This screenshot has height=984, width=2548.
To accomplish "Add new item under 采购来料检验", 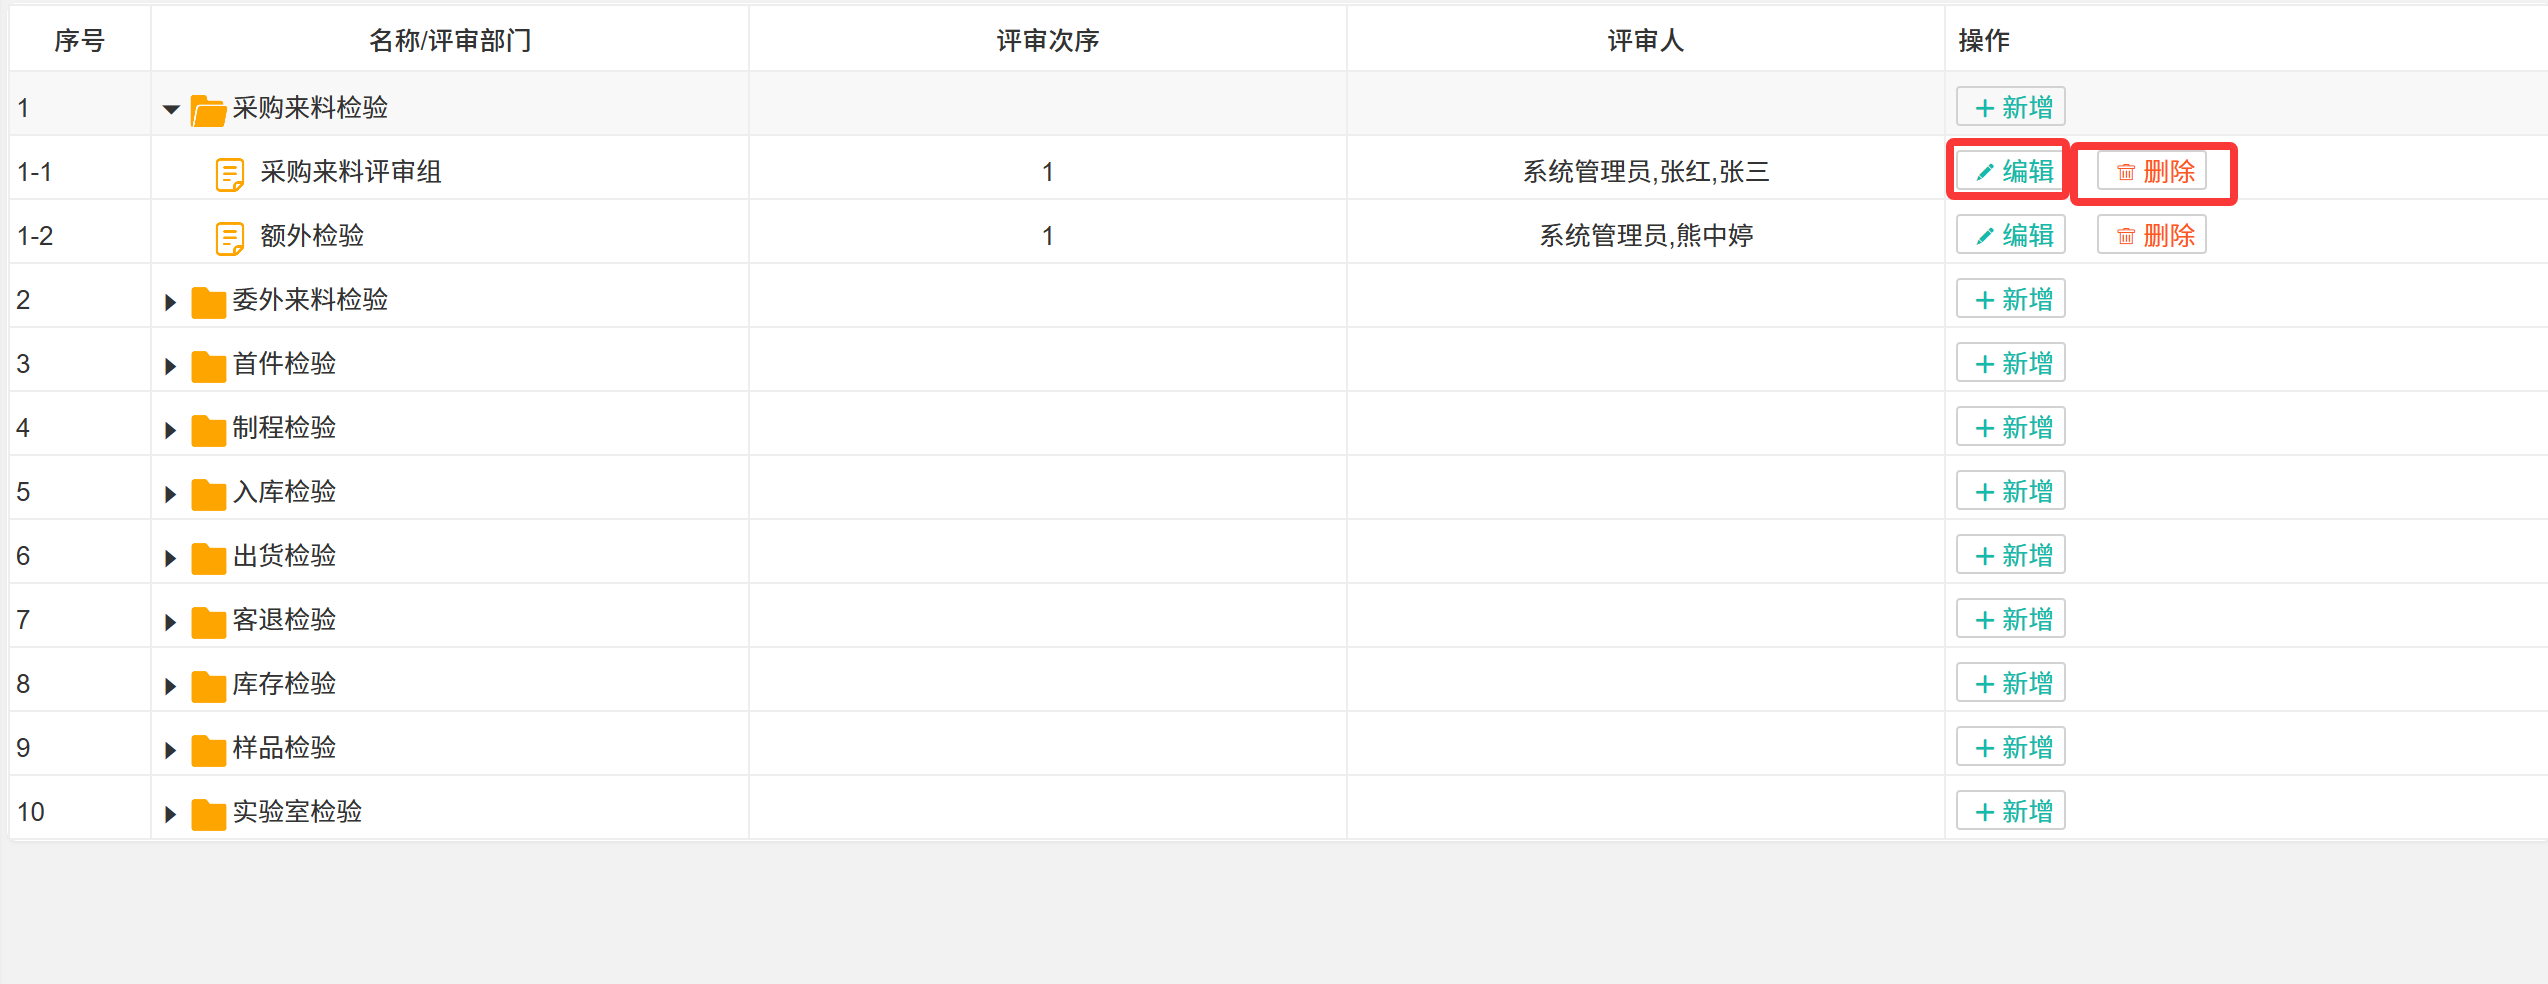I will (x=2011, y=108).
